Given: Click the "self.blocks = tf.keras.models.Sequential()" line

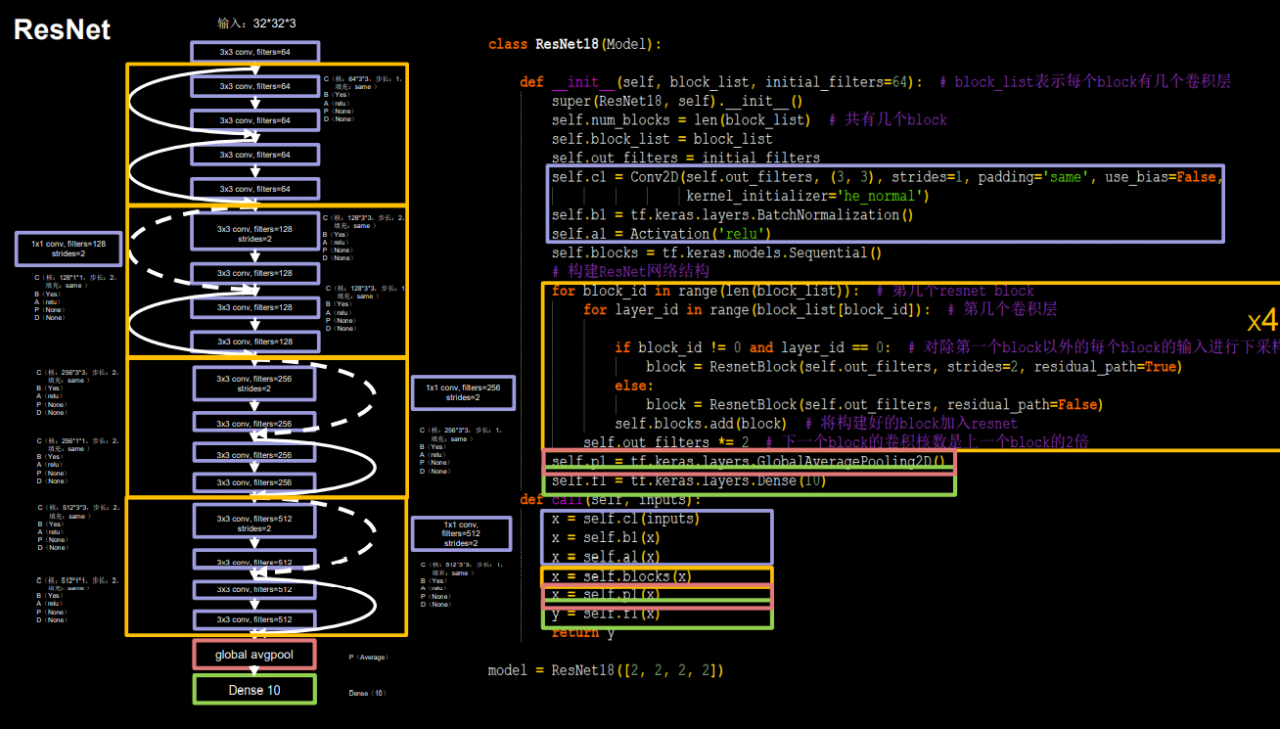Looking at the screenshot, I should coord(717,253).
